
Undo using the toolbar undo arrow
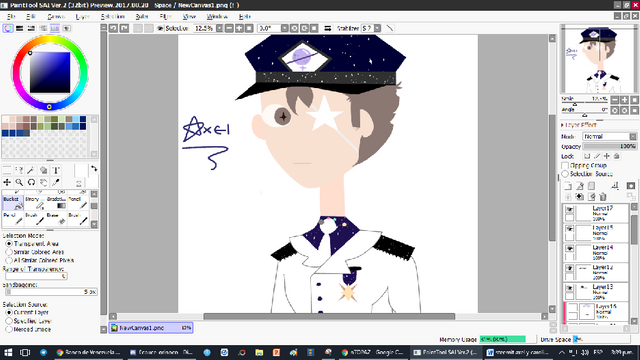113,28
